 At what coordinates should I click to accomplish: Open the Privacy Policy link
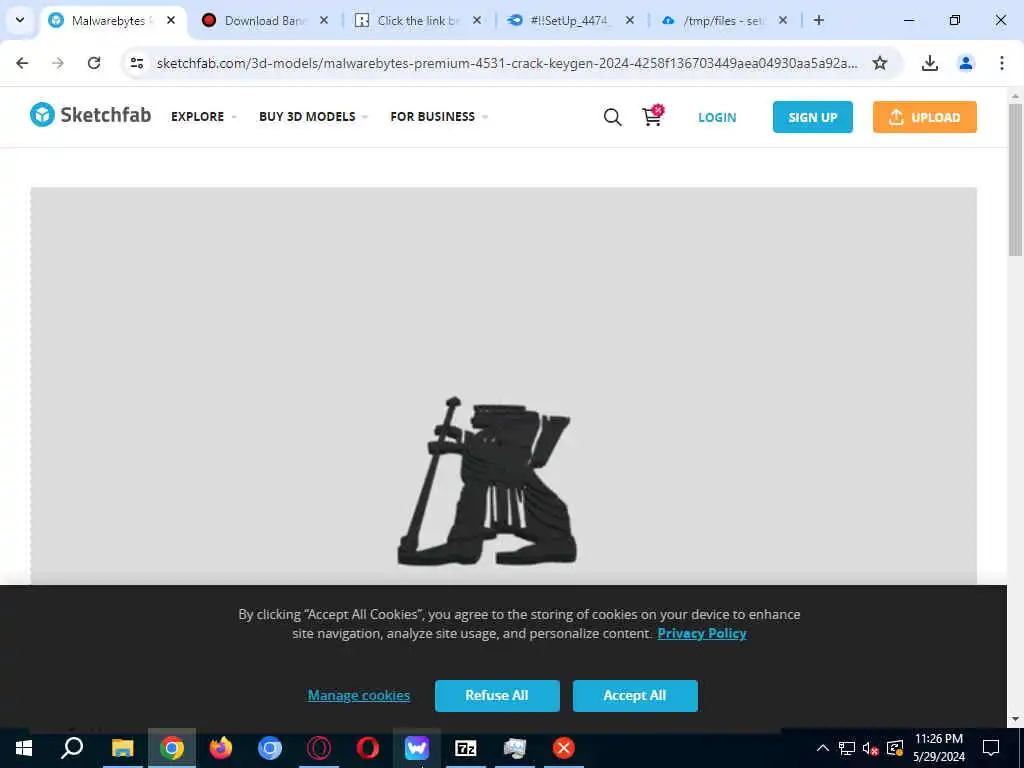(x=702, y=633)
